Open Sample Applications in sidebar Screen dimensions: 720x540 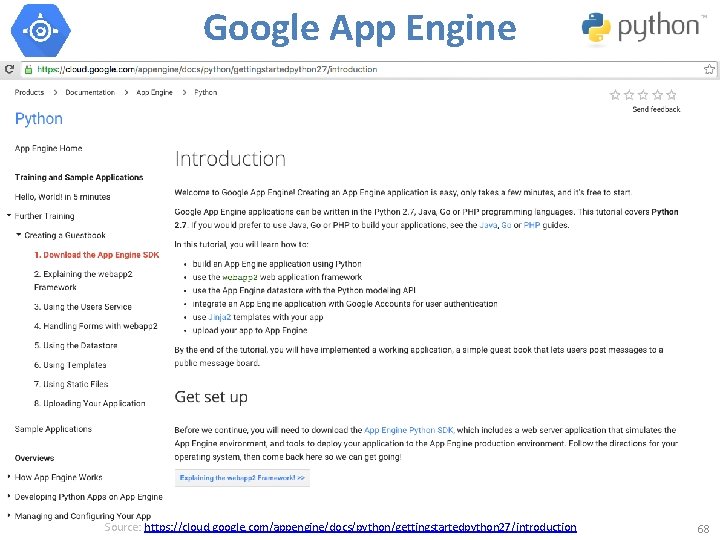click(x=53, y=429)
